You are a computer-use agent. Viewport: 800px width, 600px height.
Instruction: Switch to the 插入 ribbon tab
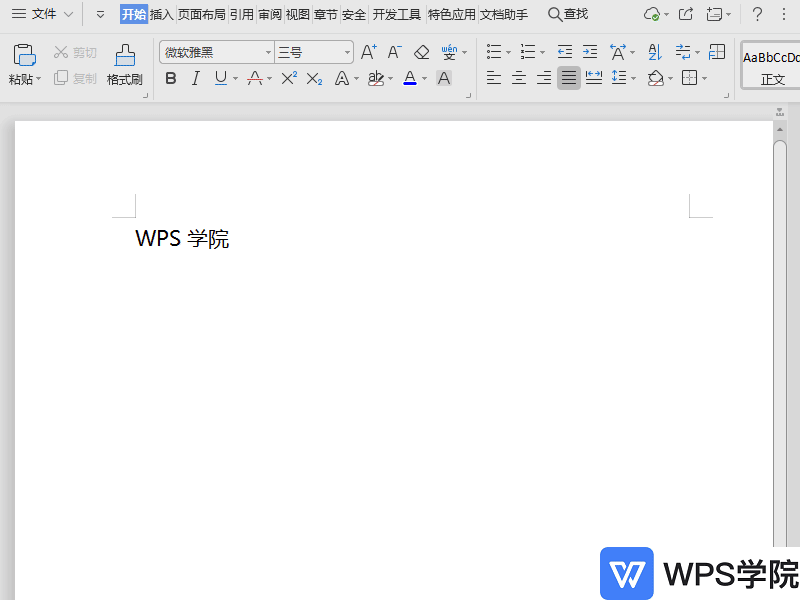coord(163,14)
